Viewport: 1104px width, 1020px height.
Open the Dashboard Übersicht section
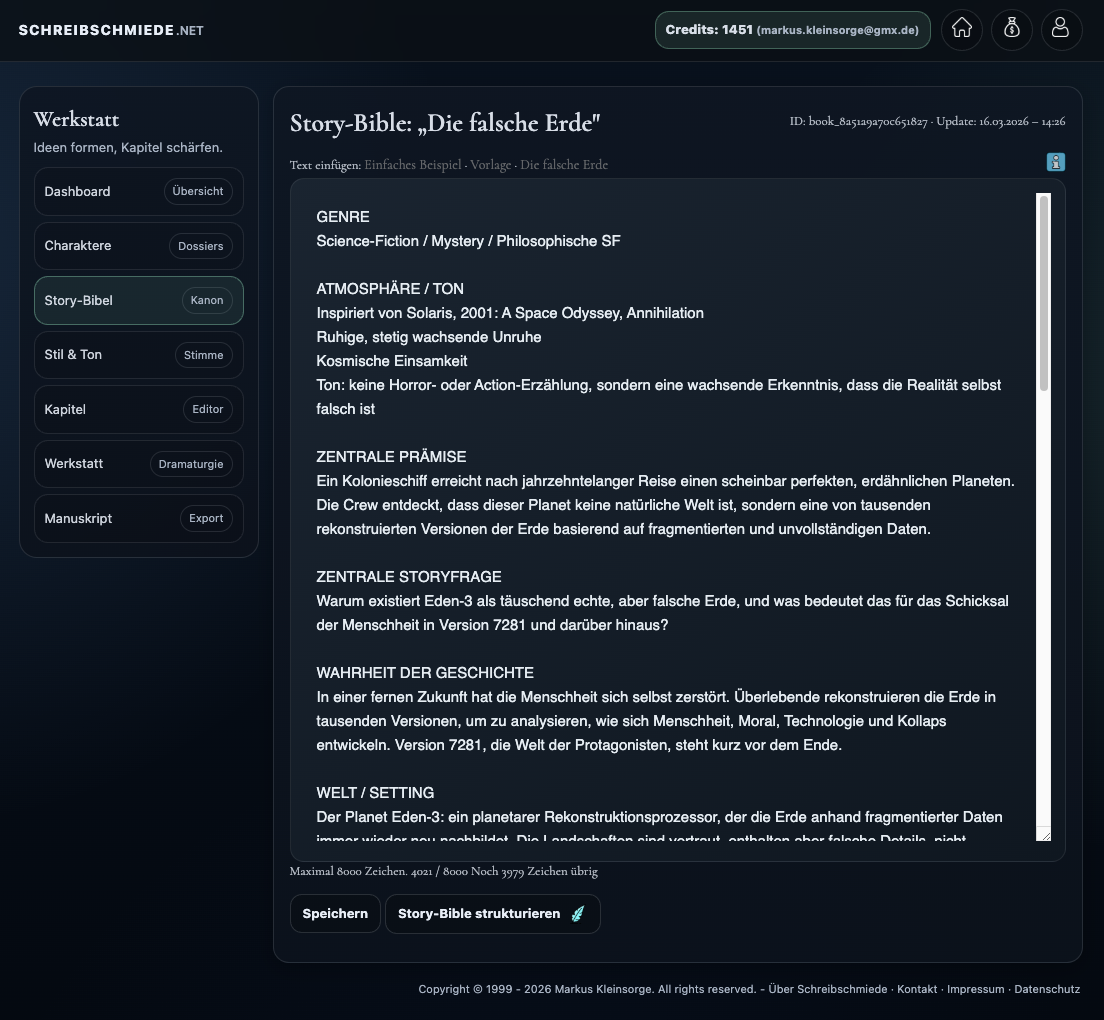pos(138,191)
